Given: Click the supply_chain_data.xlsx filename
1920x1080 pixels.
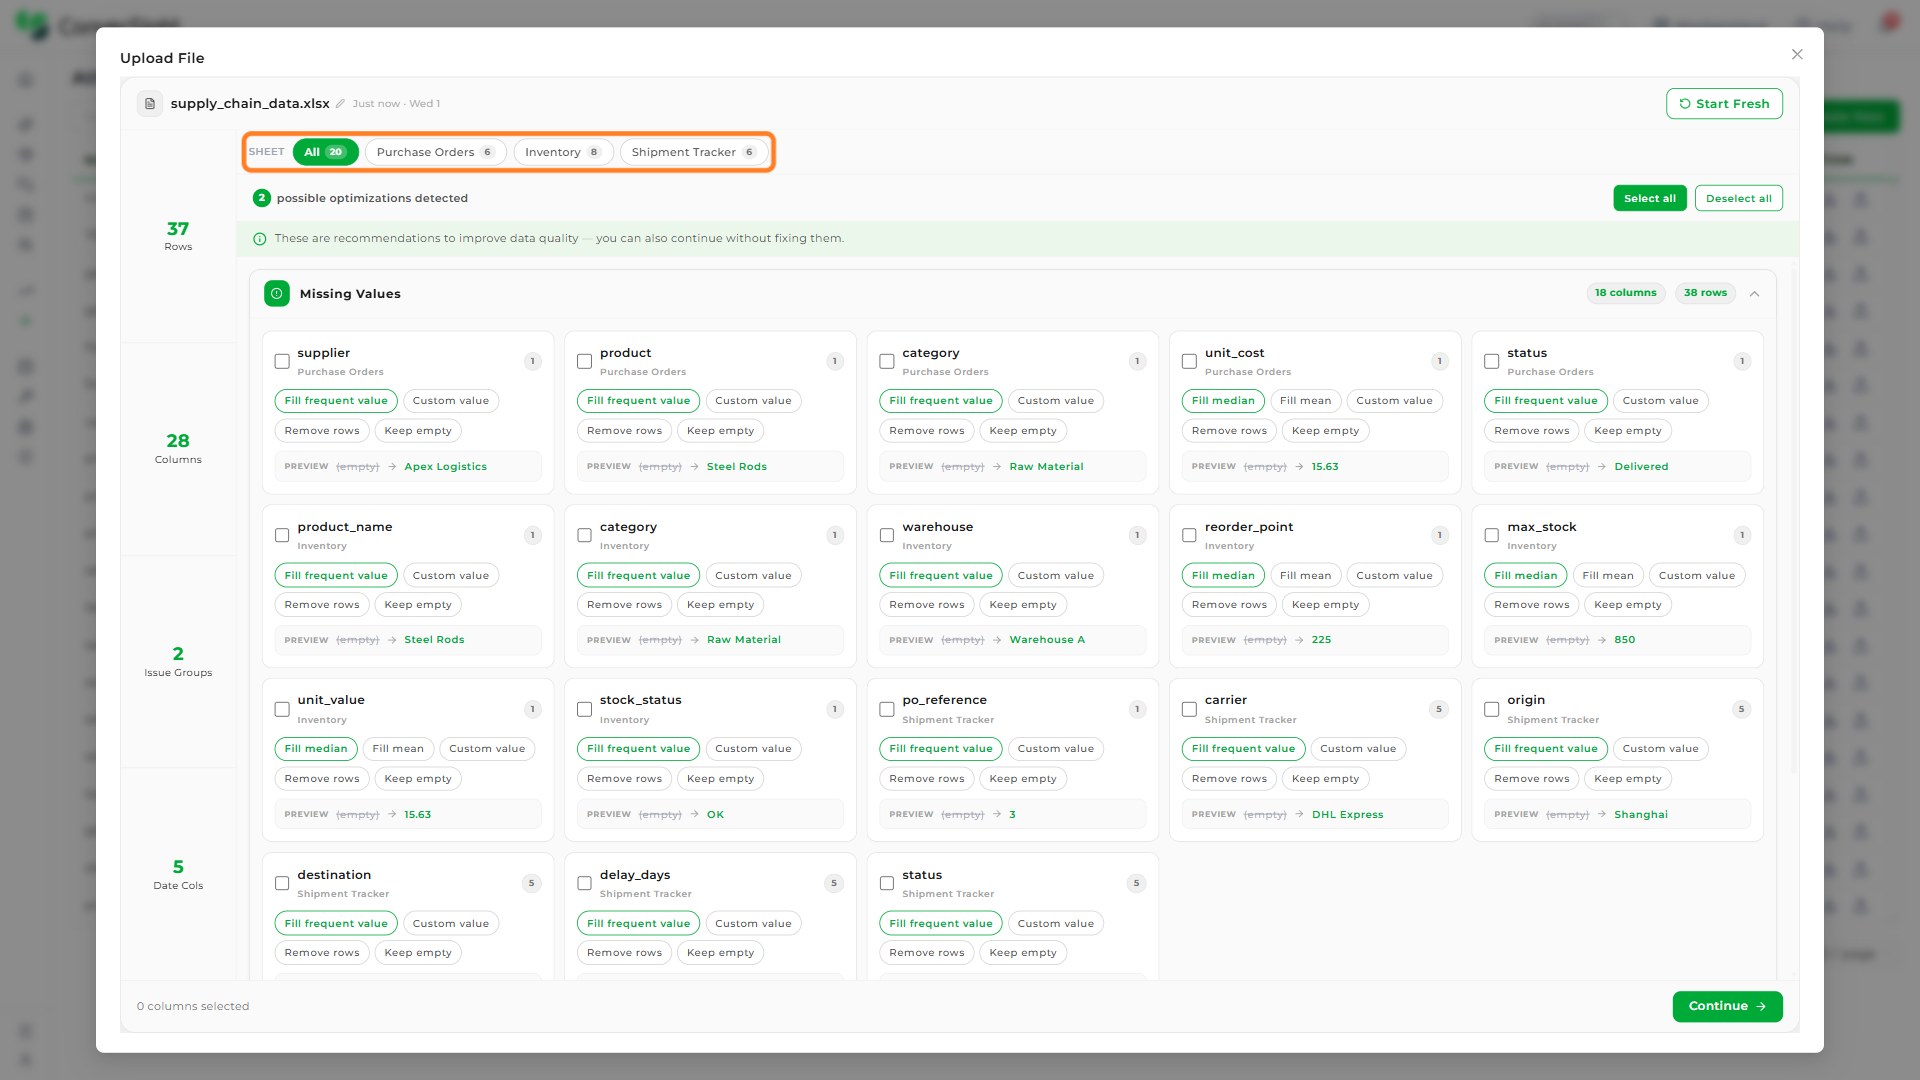Looking at the screenshot, I should [250, 104].
